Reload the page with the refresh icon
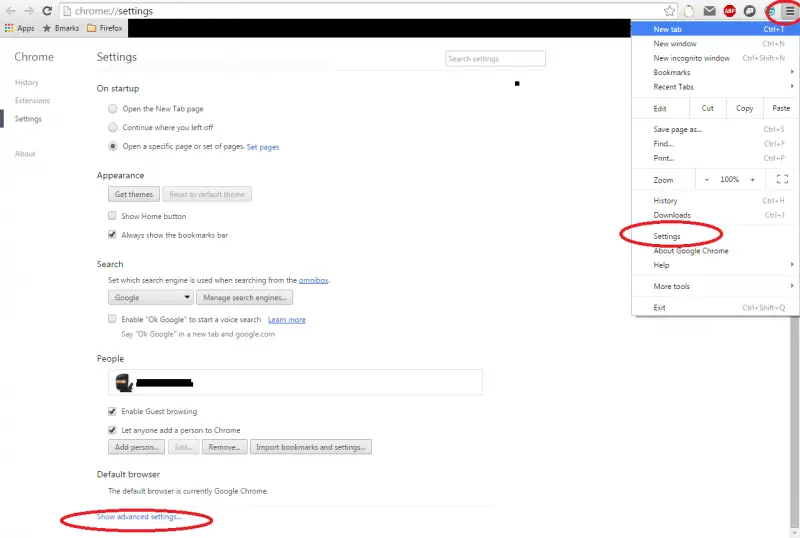The height and width of the screenshot is (538, 800). tap(47, 11)
